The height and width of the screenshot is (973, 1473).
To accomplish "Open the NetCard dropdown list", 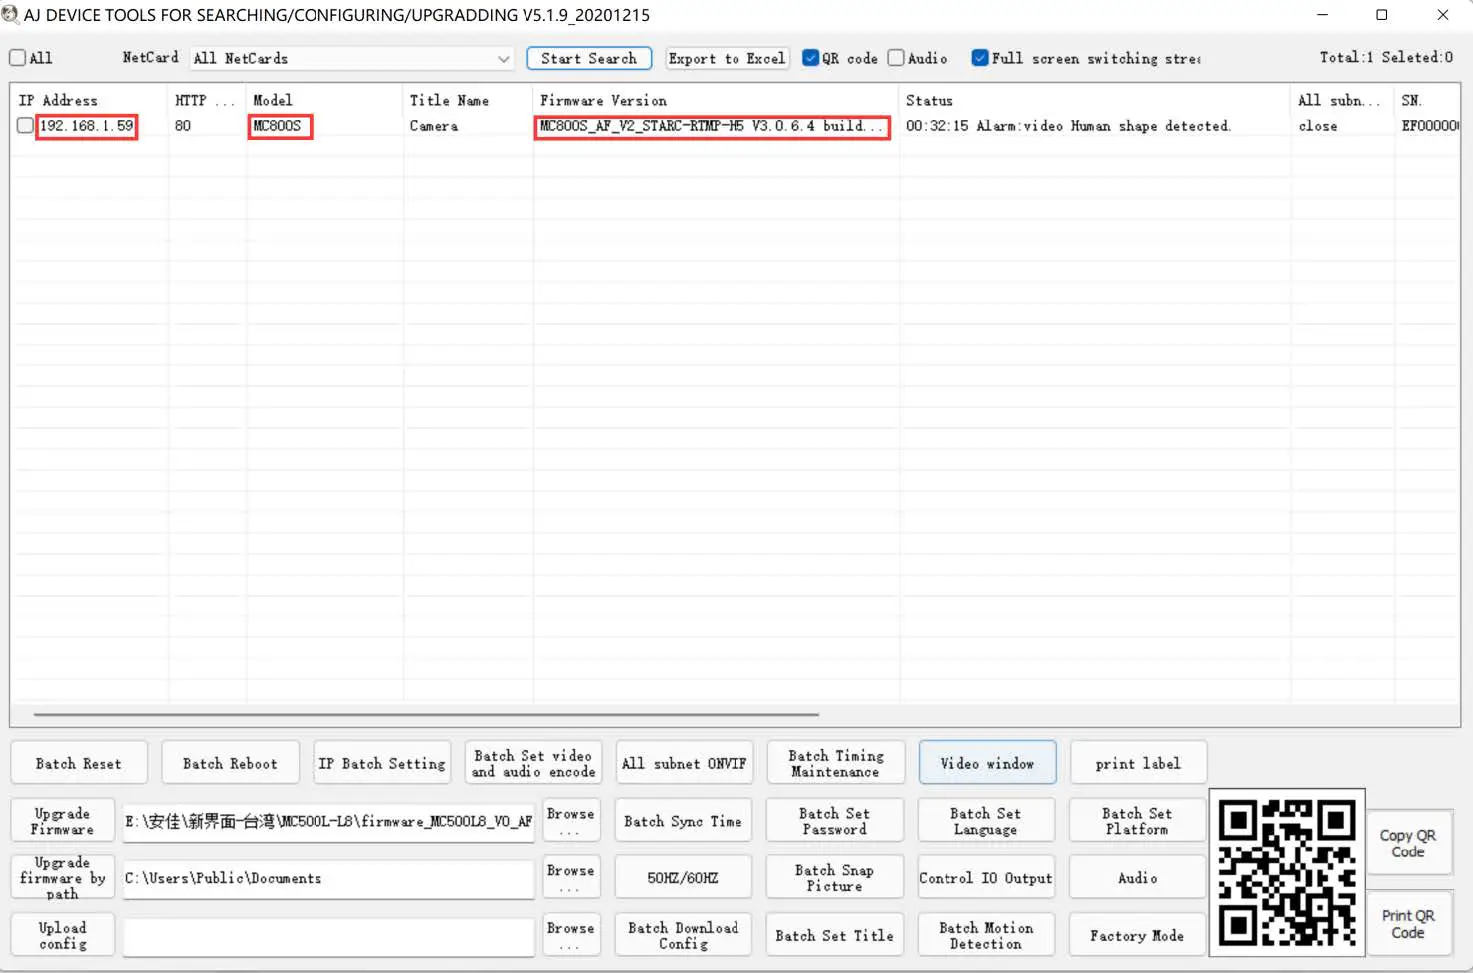I will 352,59.
